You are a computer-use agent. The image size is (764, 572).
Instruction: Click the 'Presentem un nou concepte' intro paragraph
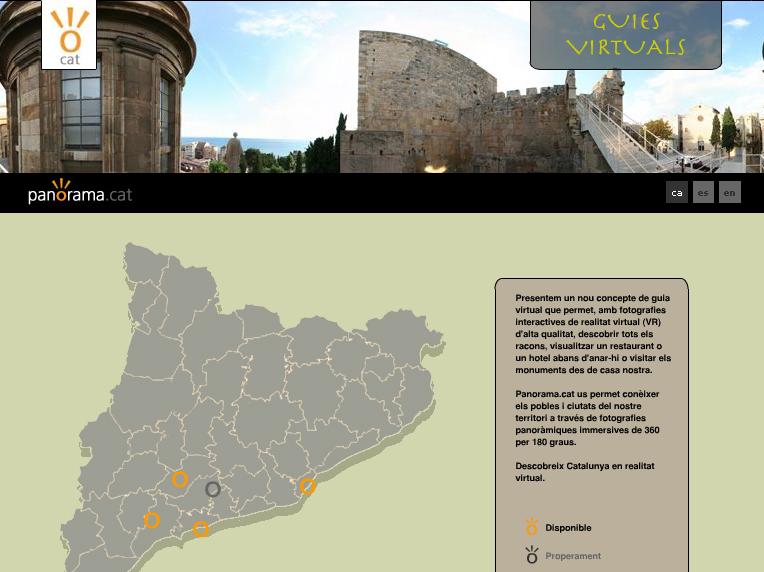click(592, 334)
